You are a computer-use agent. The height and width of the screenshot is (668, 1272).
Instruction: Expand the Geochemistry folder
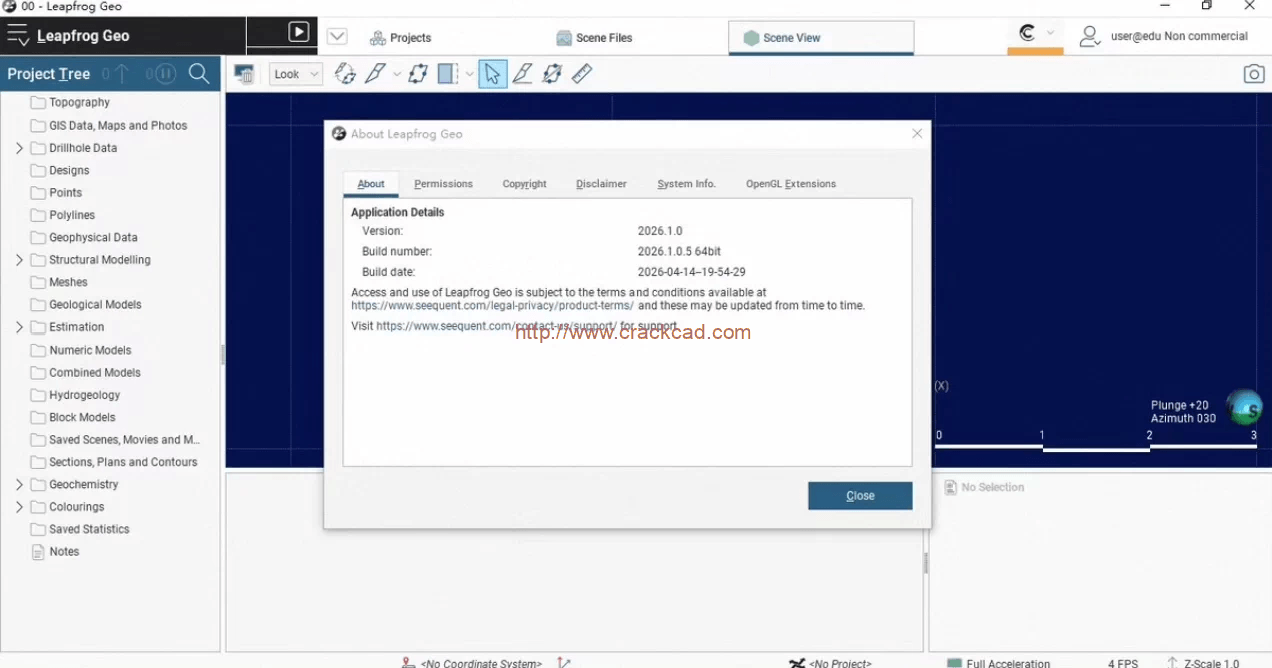point(19,485)
